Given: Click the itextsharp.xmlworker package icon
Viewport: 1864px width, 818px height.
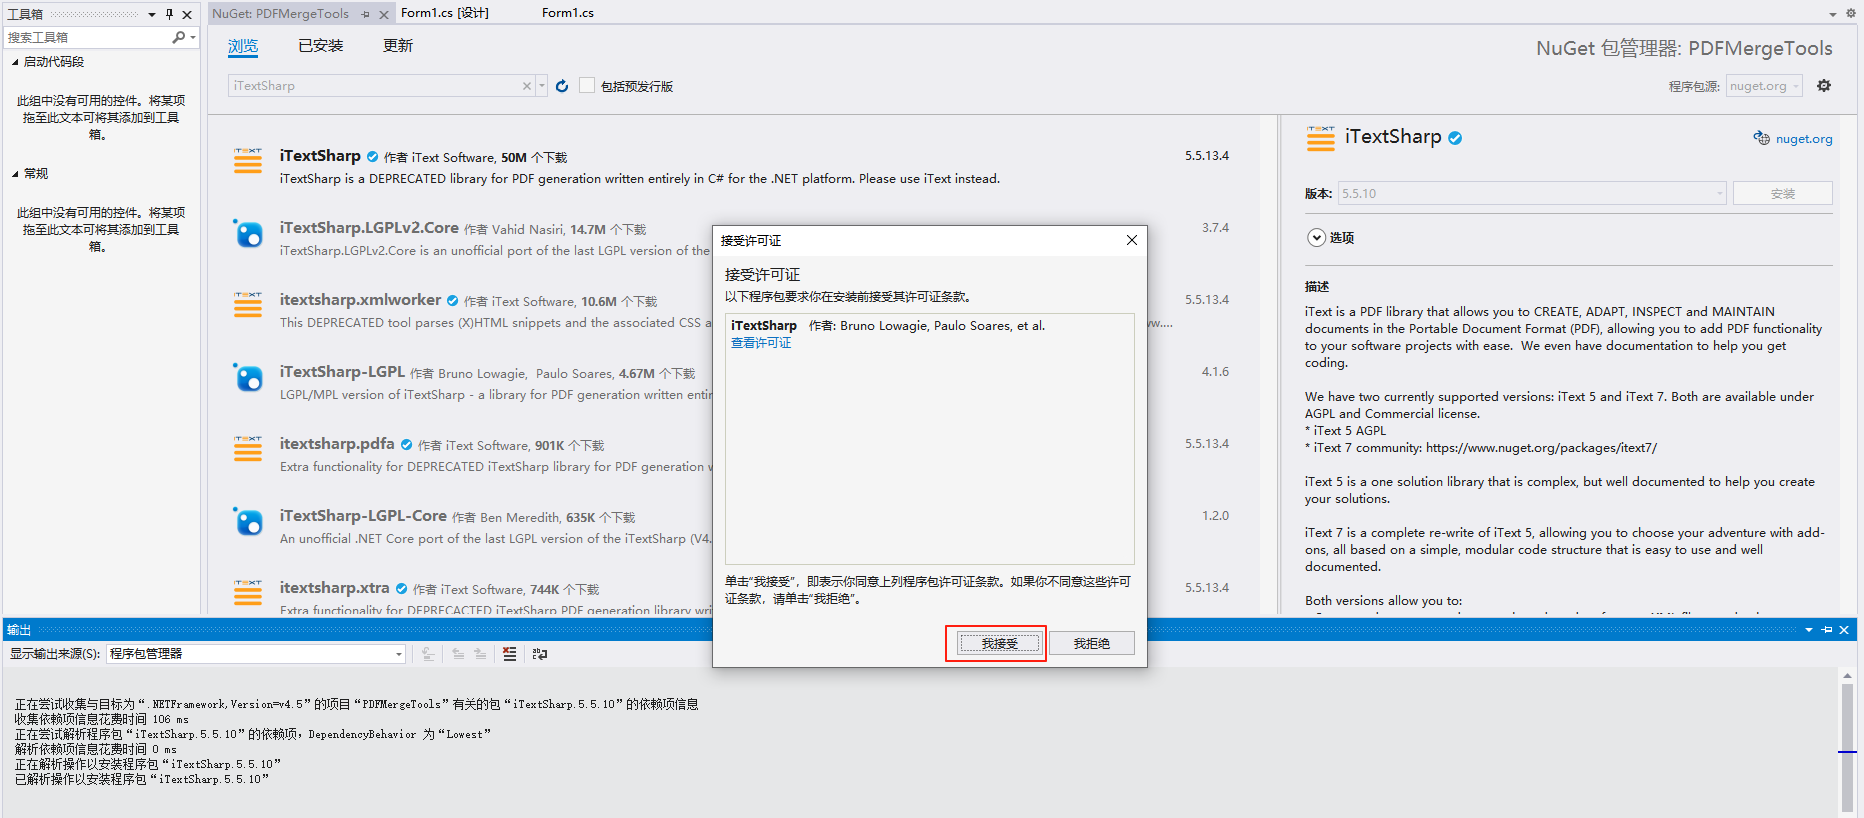Looking at the screenshot, I should coord(248,305).
